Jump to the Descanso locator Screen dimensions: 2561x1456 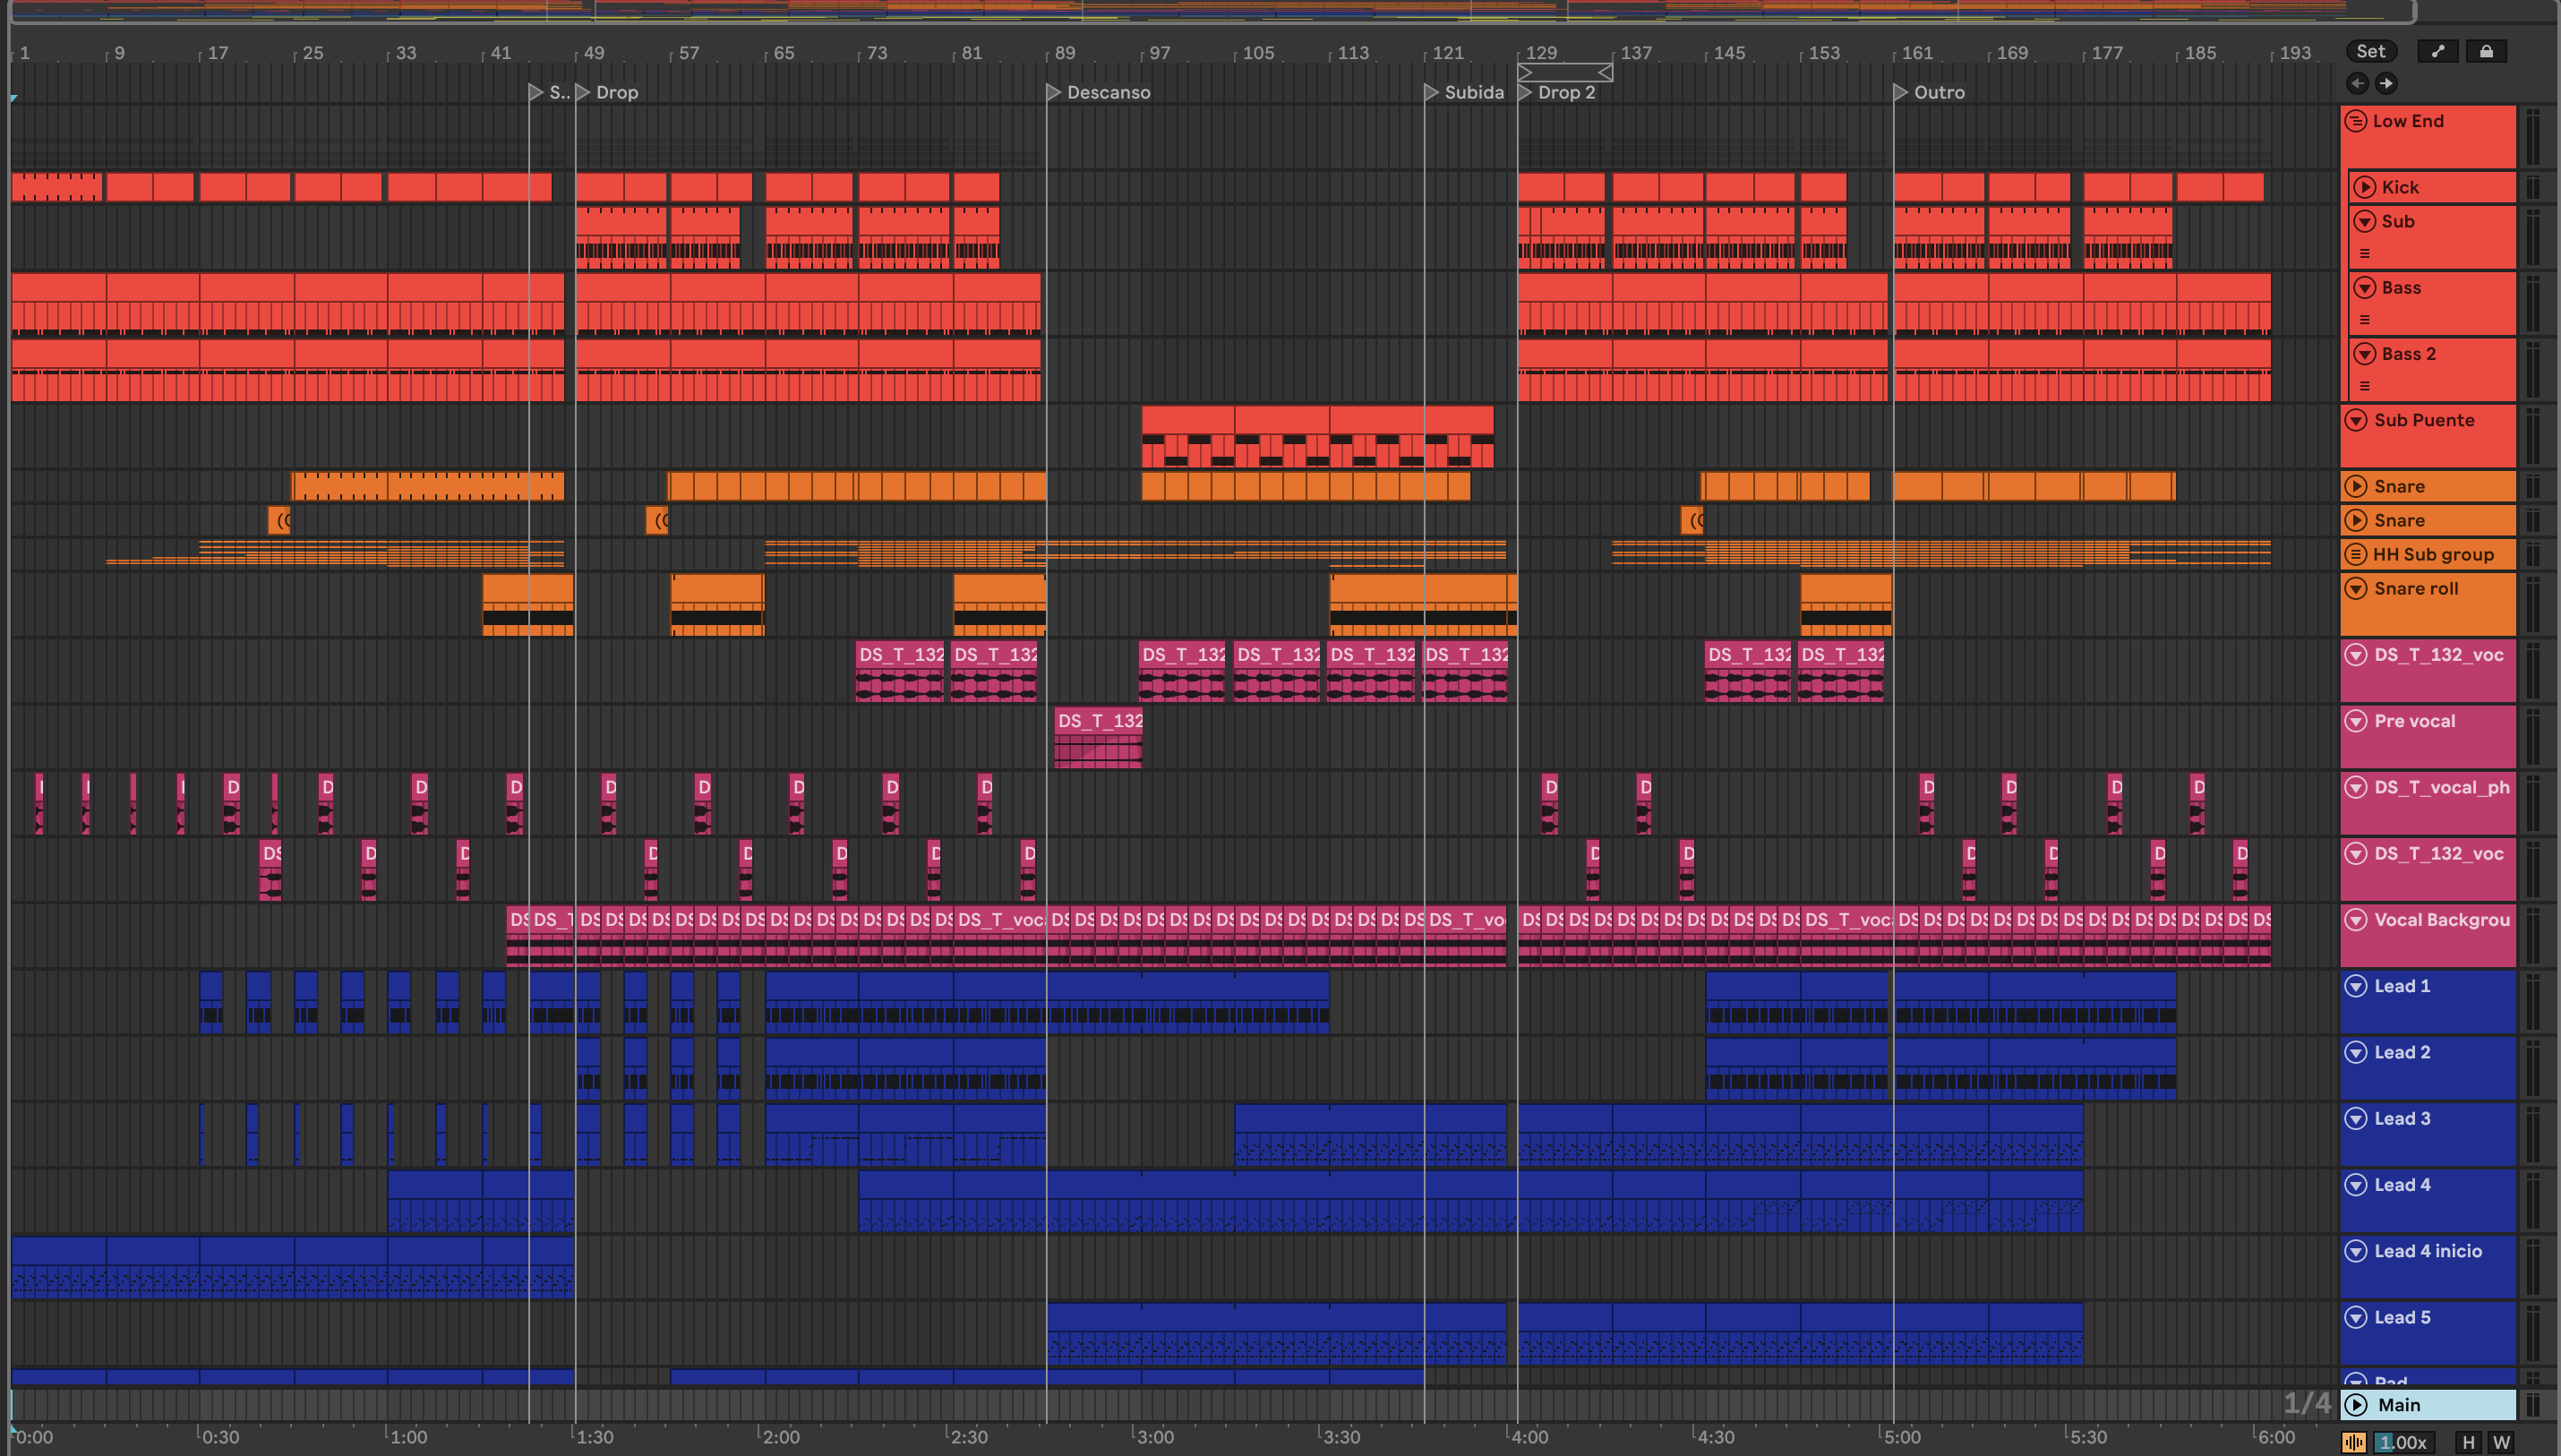tap(1053, 92)
